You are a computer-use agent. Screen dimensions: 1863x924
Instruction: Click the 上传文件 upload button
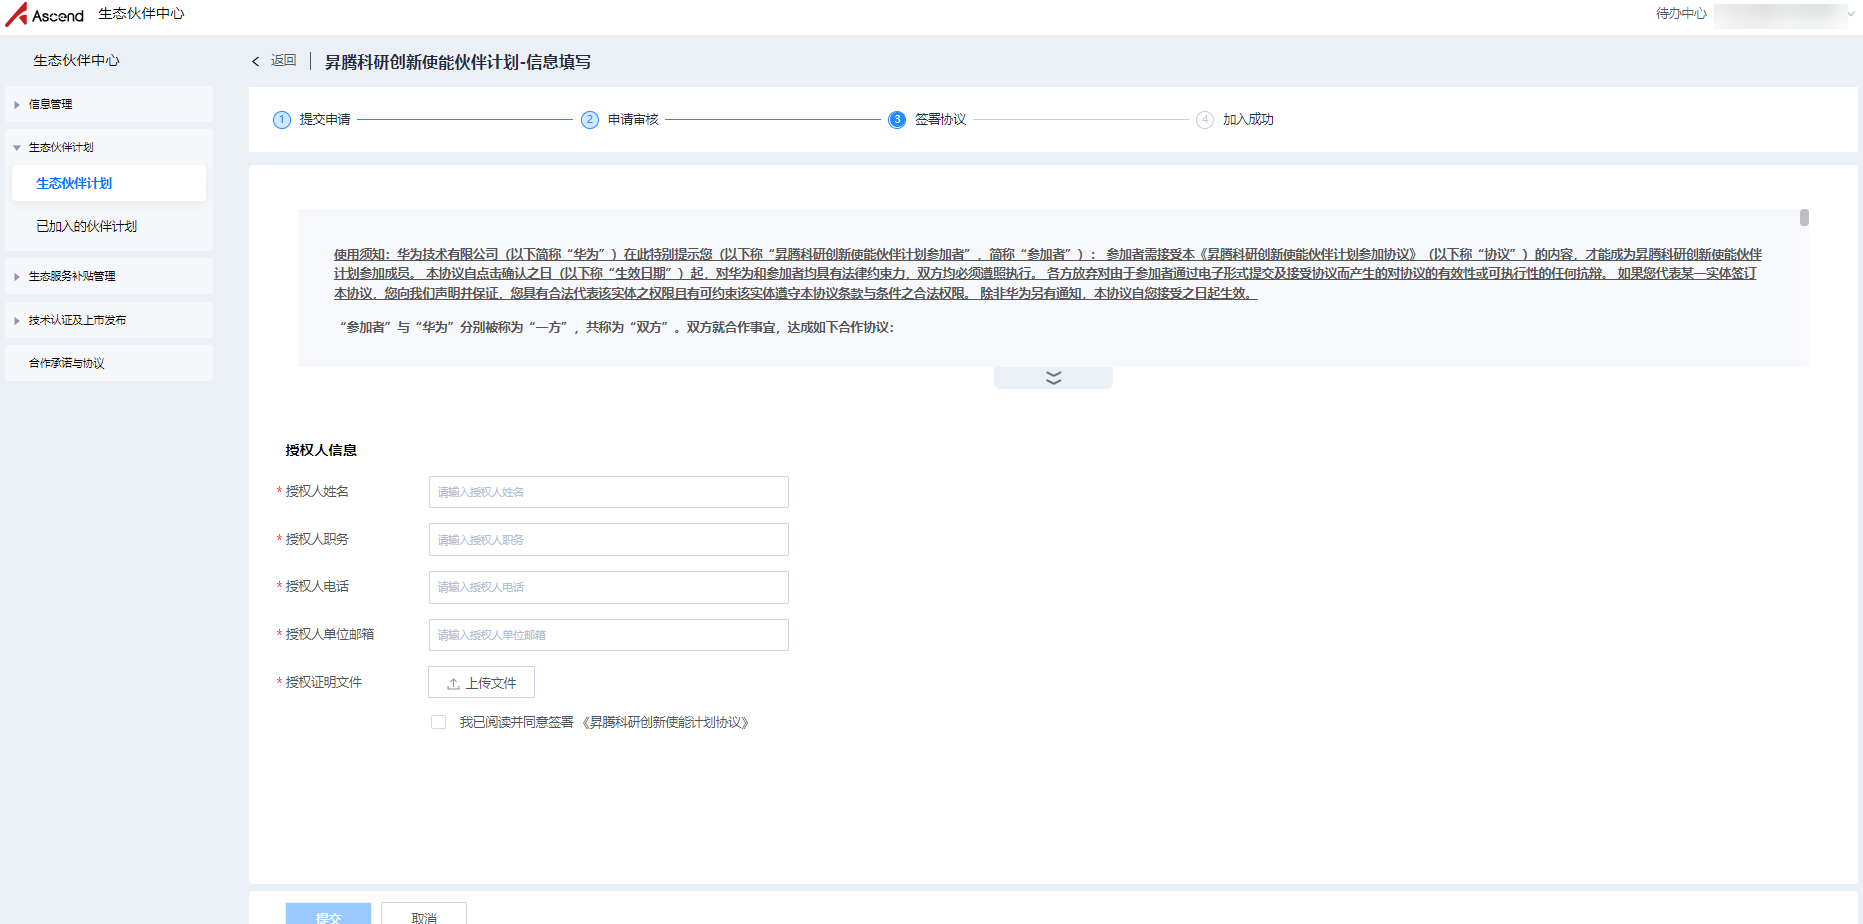(x=481, y=683)
